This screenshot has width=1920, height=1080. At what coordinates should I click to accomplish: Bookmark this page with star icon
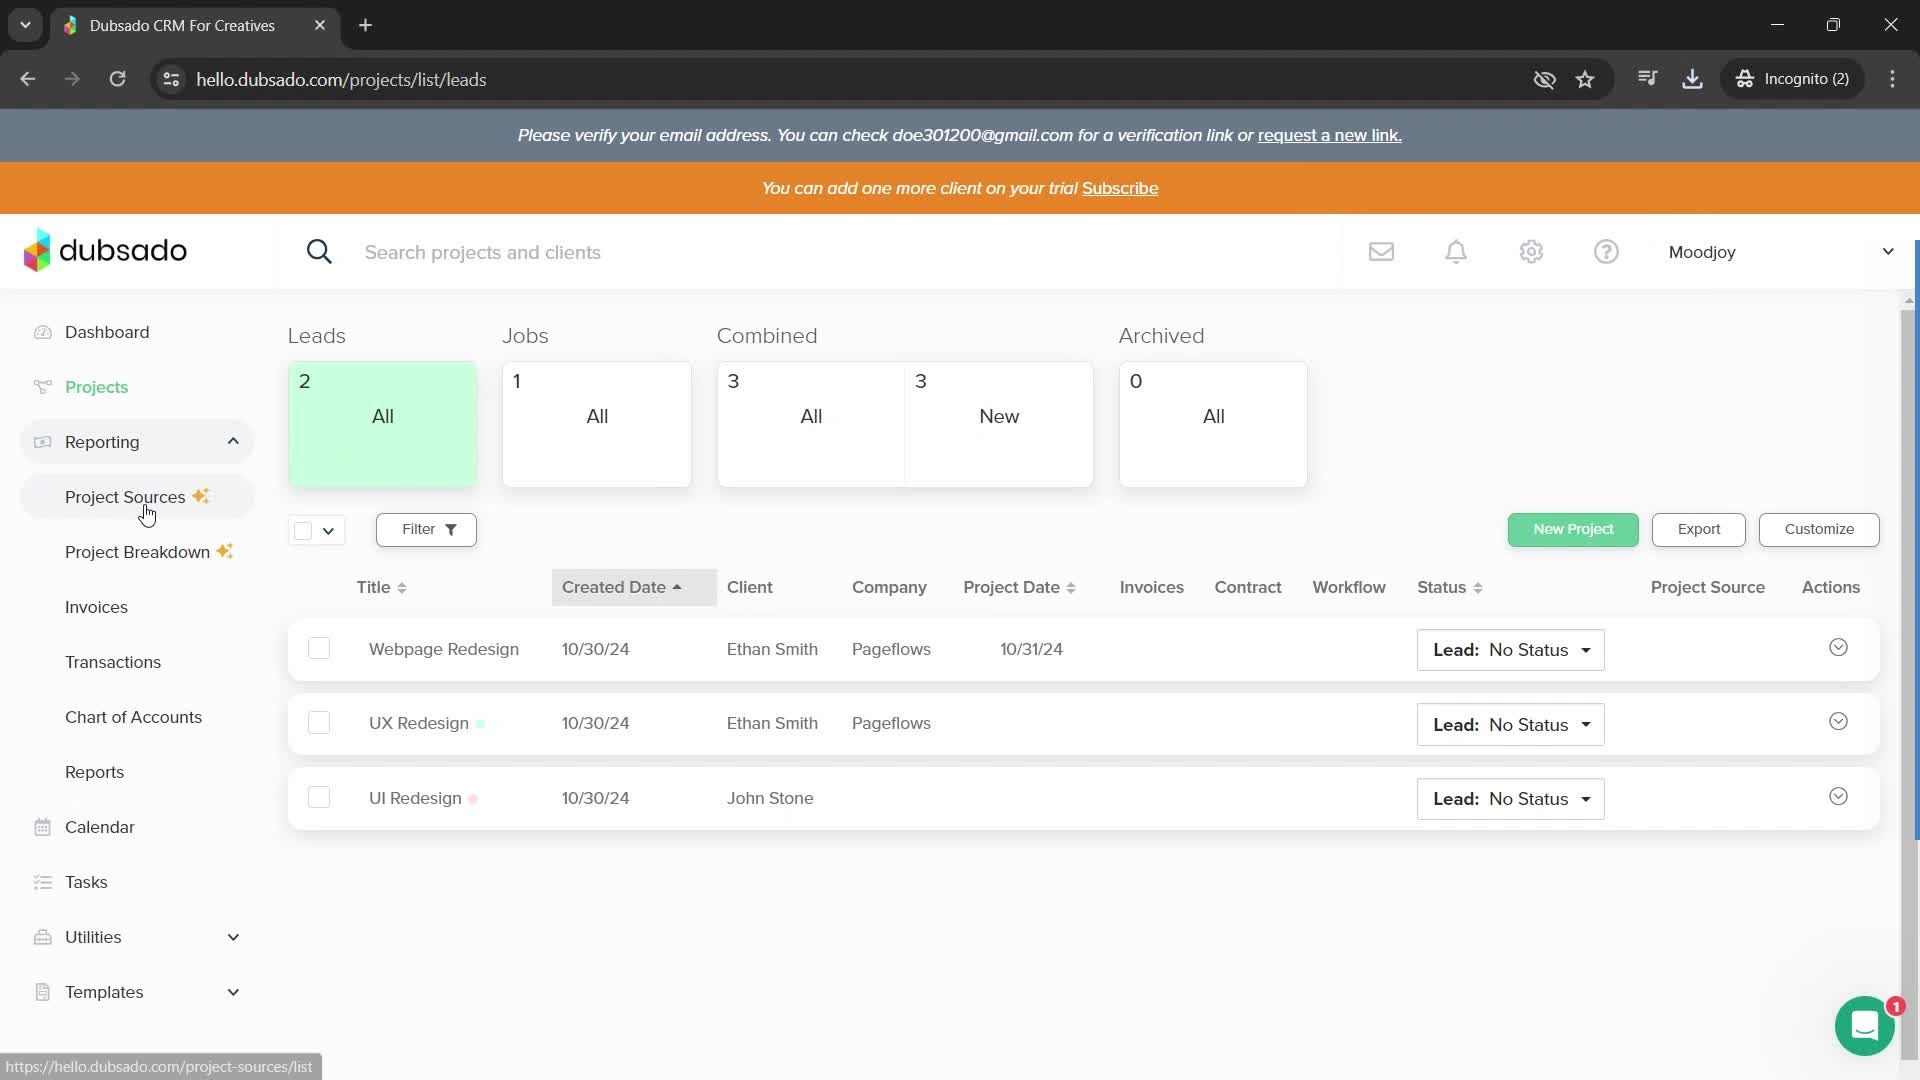click(1585, 79)
